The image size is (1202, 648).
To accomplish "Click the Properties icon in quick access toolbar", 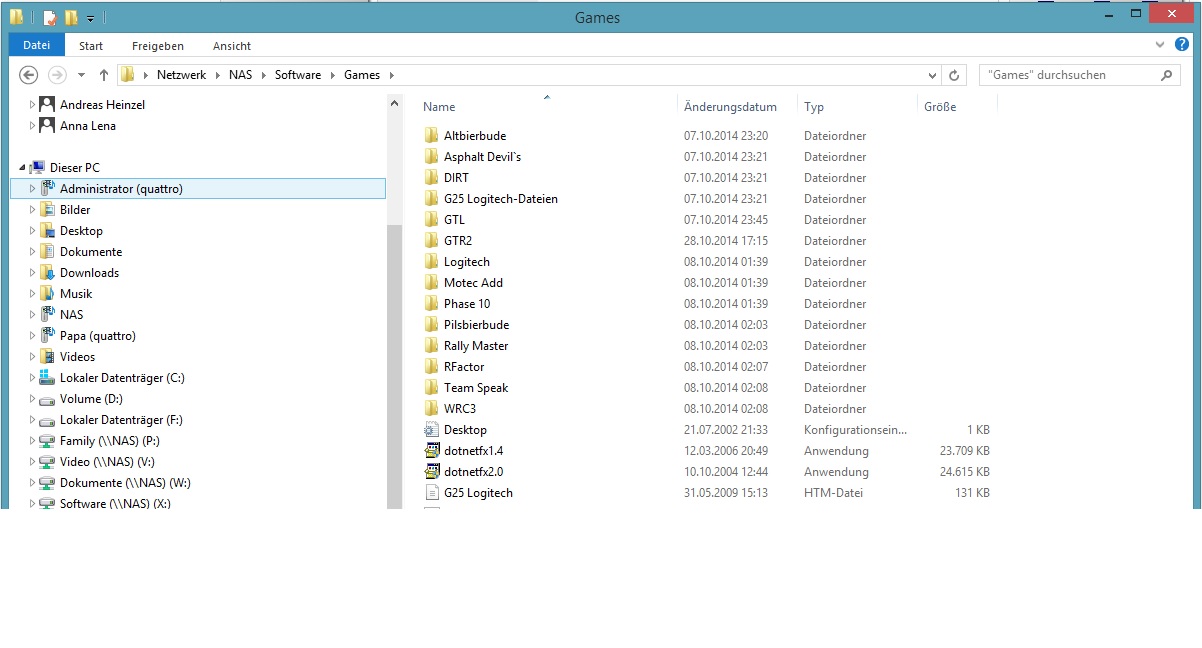I will point(49,17).
